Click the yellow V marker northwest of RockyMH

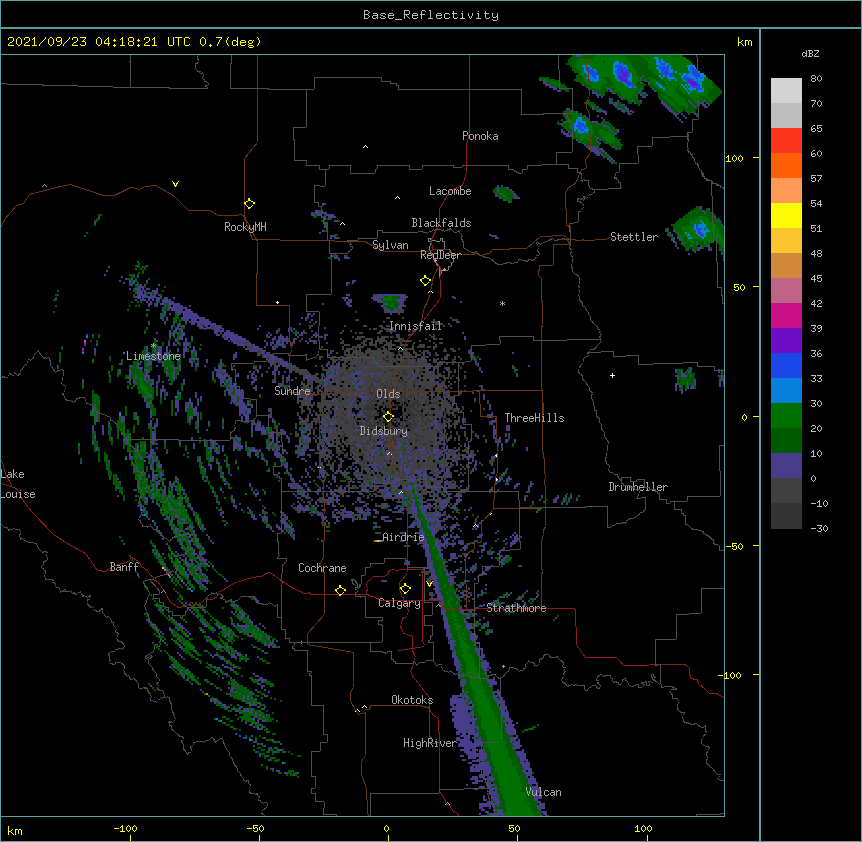coord(175,184)
